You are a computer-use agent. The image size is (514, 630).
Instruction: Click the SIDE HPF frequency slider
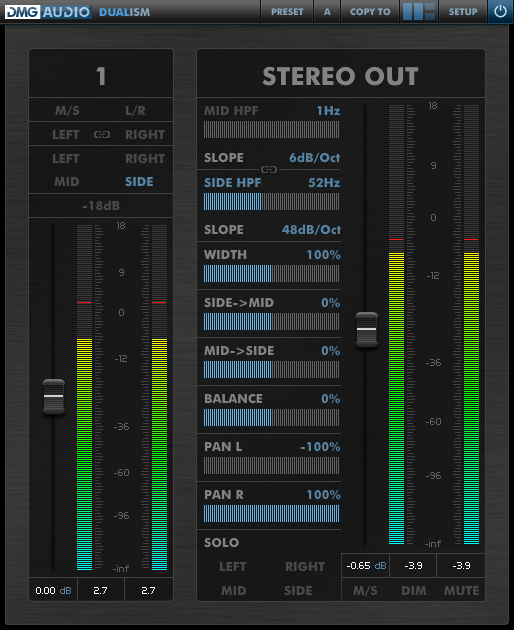click(271, 202)
